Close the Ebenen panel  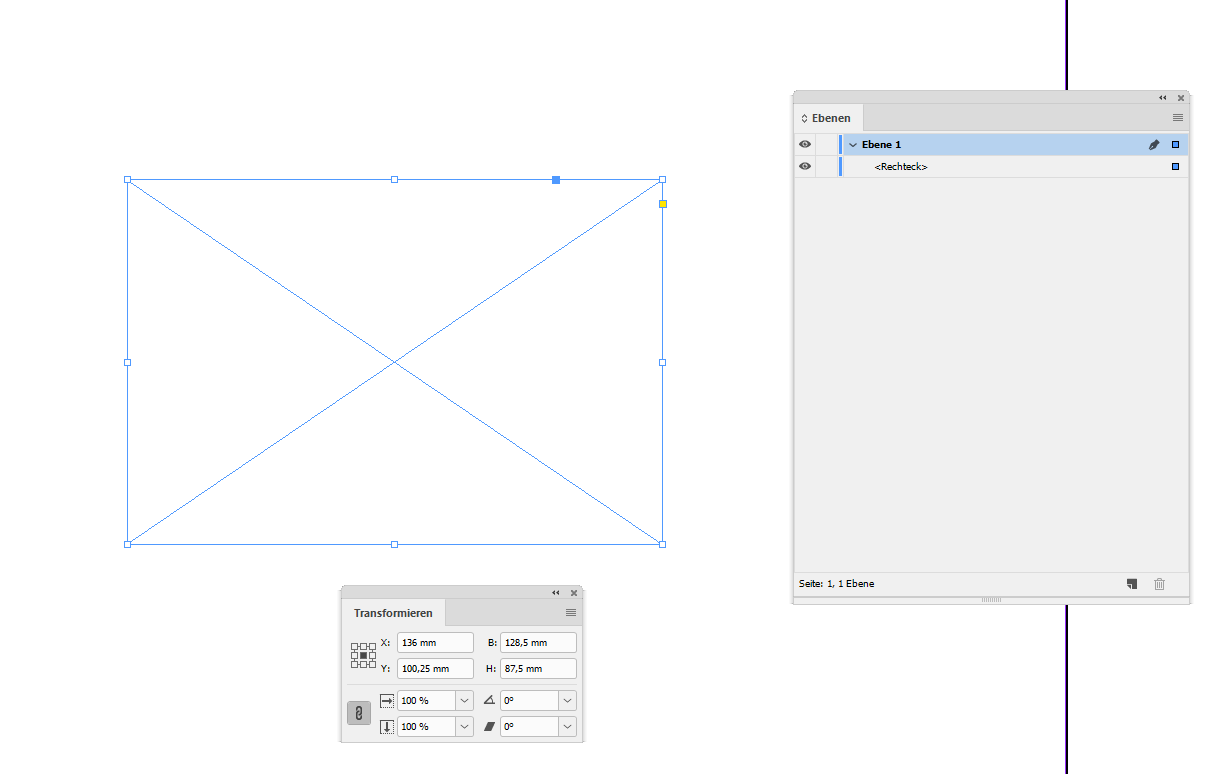pyautogui.click(x=1181, y=98)
